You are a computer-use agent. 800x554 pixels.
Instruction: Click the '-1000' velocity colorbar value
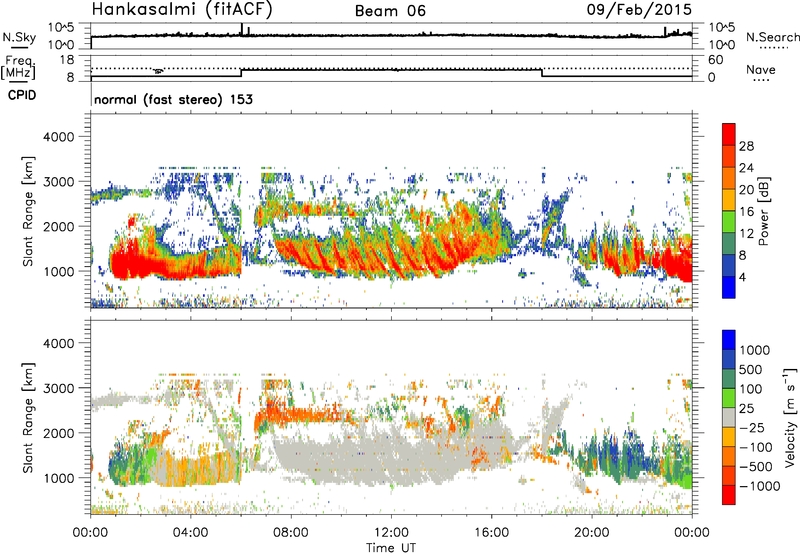coord(760,486)
